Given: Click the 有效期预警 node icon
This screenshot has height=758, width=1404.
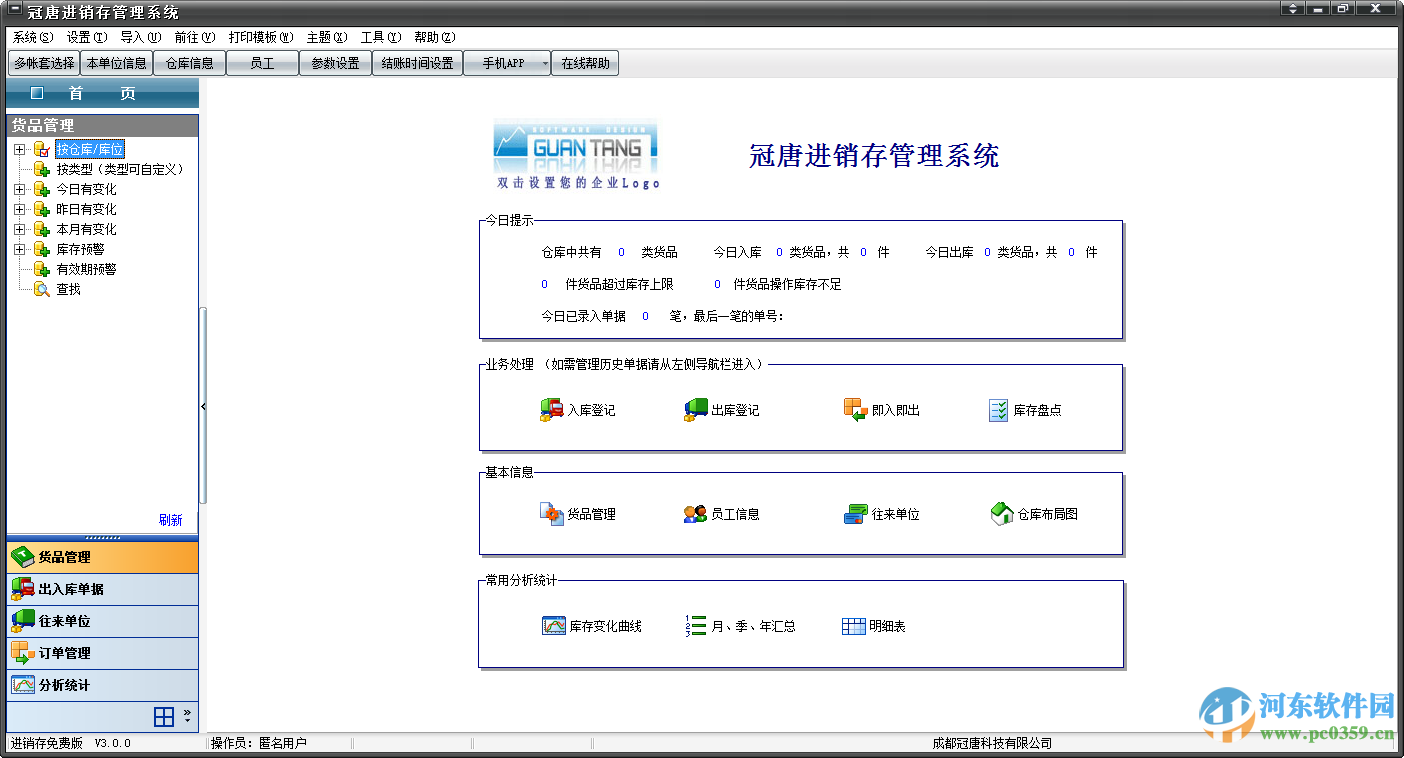Looking at the screenshot, I should [41, 269].
